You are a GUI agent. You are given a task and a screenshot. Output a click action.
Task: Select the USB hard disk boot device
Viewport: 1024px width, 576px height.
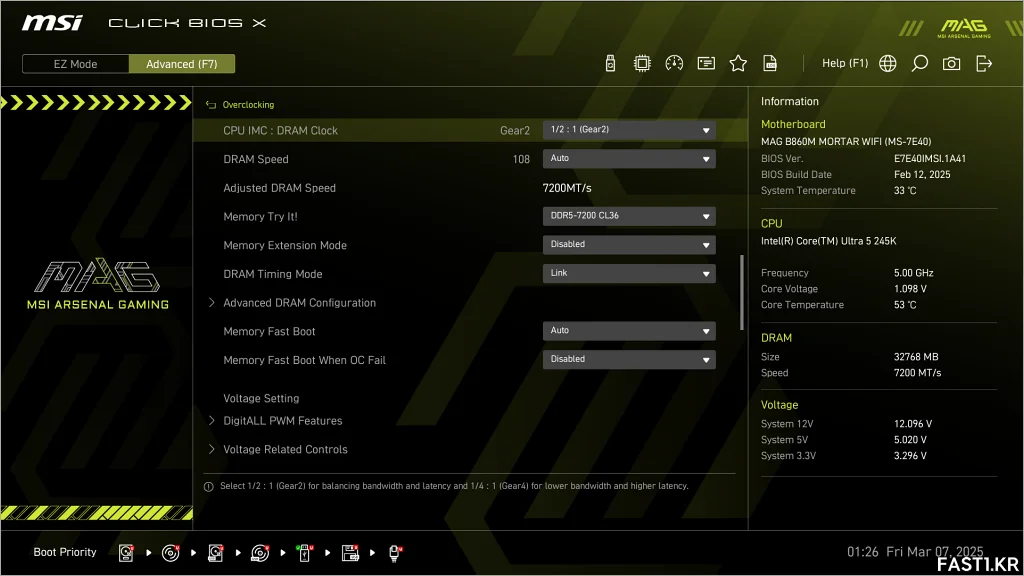point(216,553)
